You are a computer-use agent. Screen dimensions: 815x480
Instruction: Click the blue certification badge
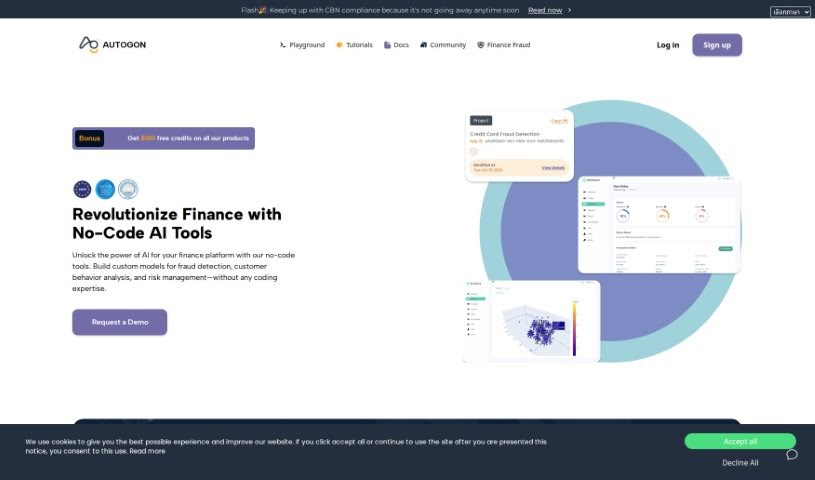(x=105, y=189)
